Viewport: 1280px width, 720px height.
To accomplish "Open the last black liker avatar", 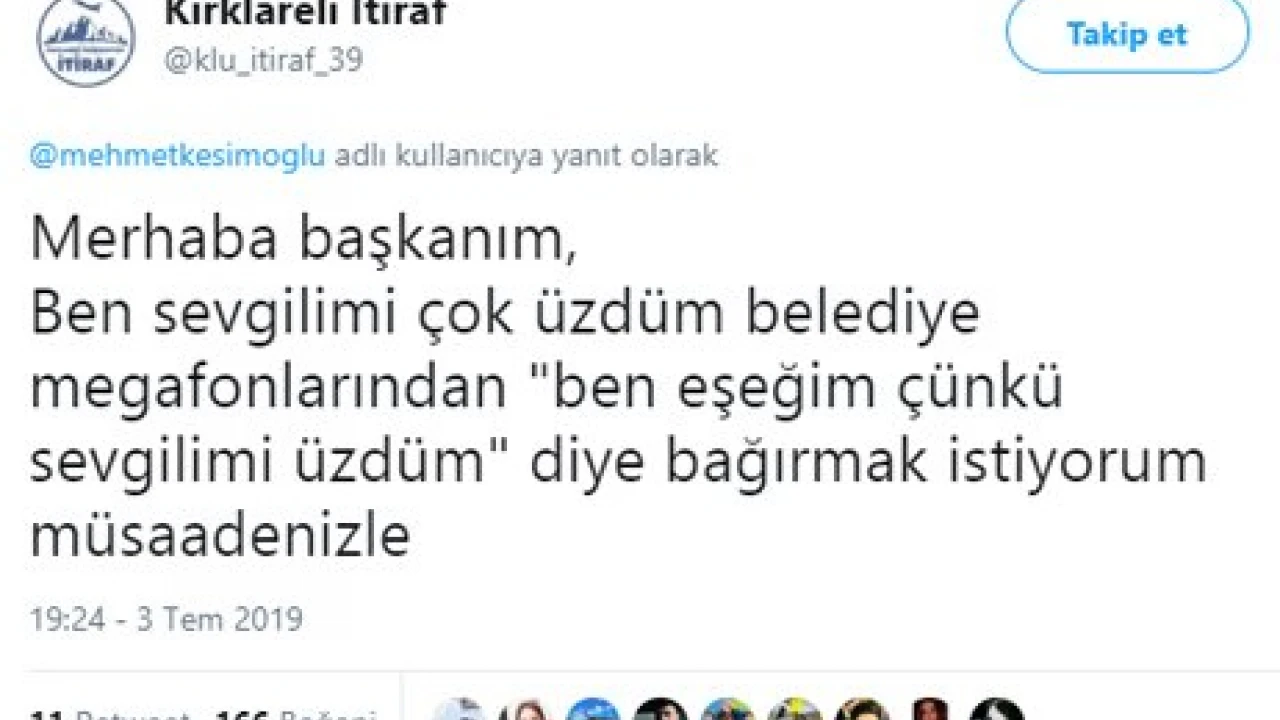I will 997,710.
